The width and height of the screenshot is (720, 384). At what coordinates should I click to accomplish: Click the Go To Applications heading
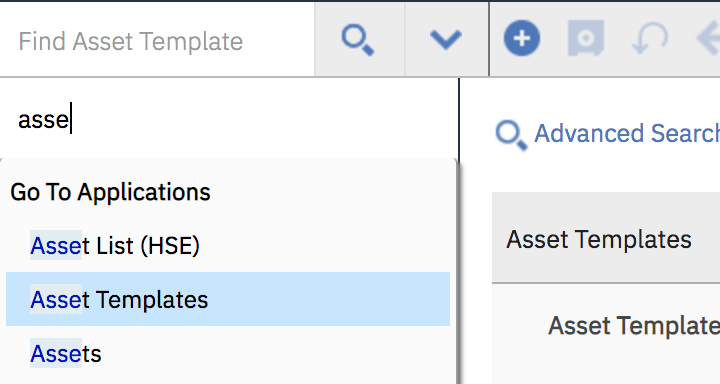tap(110, 192)
